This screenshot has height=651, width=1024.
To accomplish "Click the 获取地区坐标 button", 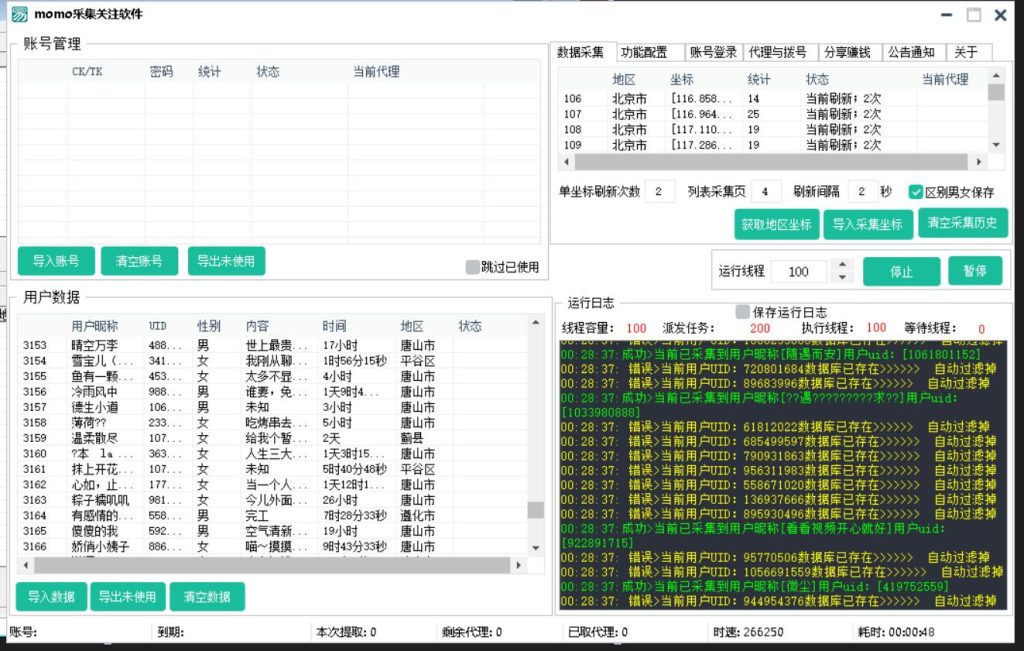I will 775,224.
